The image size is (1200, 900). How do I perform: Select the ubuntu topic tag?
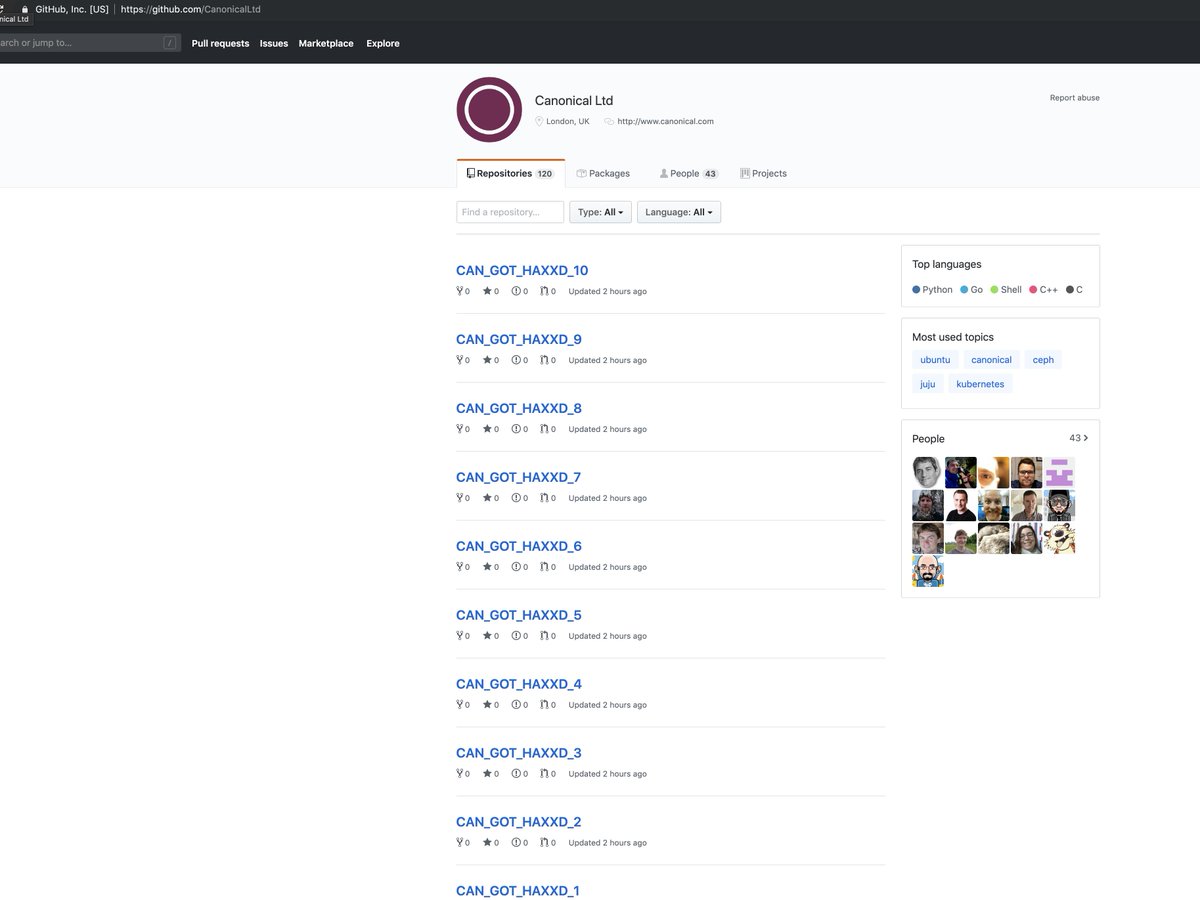(x=935, y=360)
